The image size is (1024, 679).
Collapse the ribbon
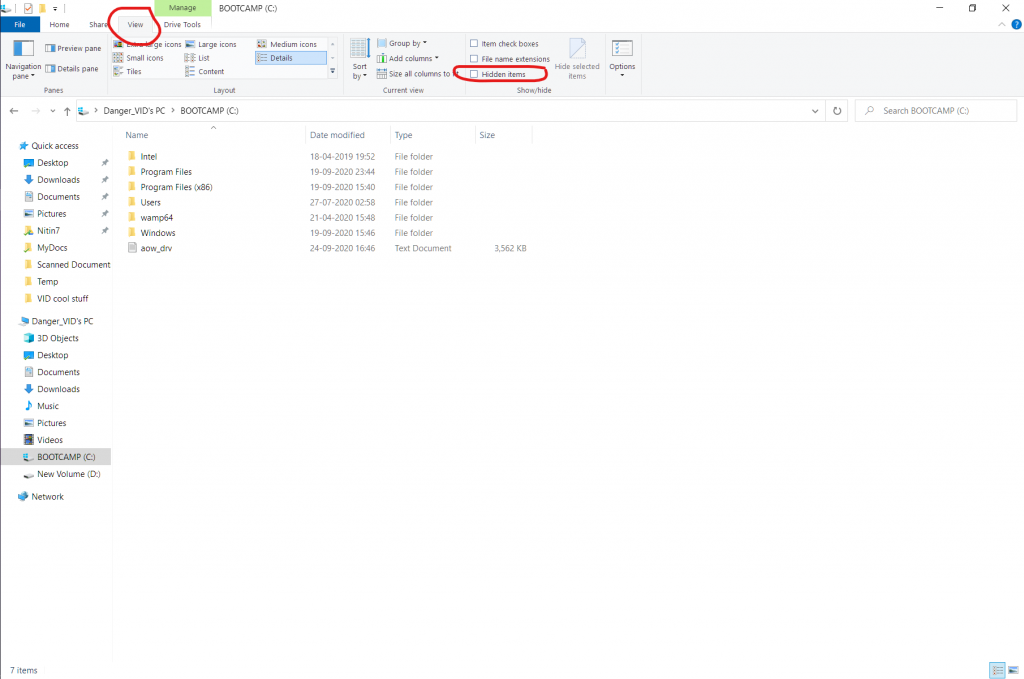click(x=1002, y=24)
